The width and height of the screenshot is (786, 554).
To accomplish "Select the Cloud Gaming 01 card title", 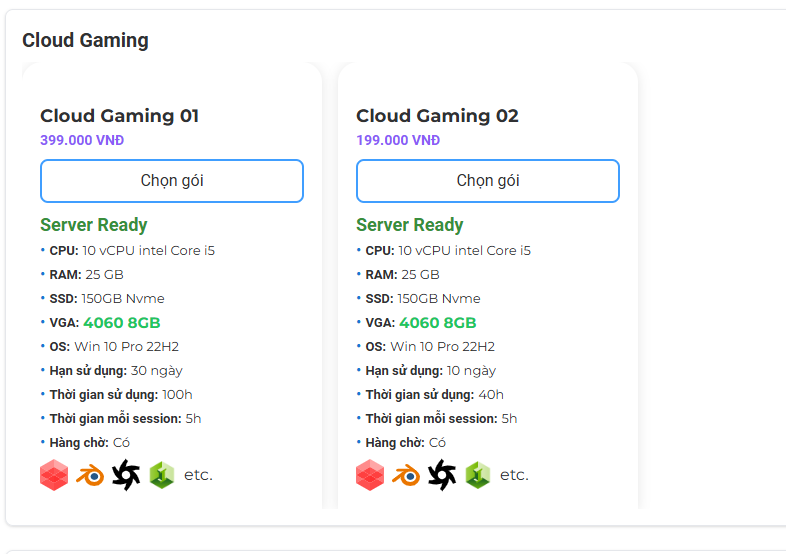I will click(119, 116).
